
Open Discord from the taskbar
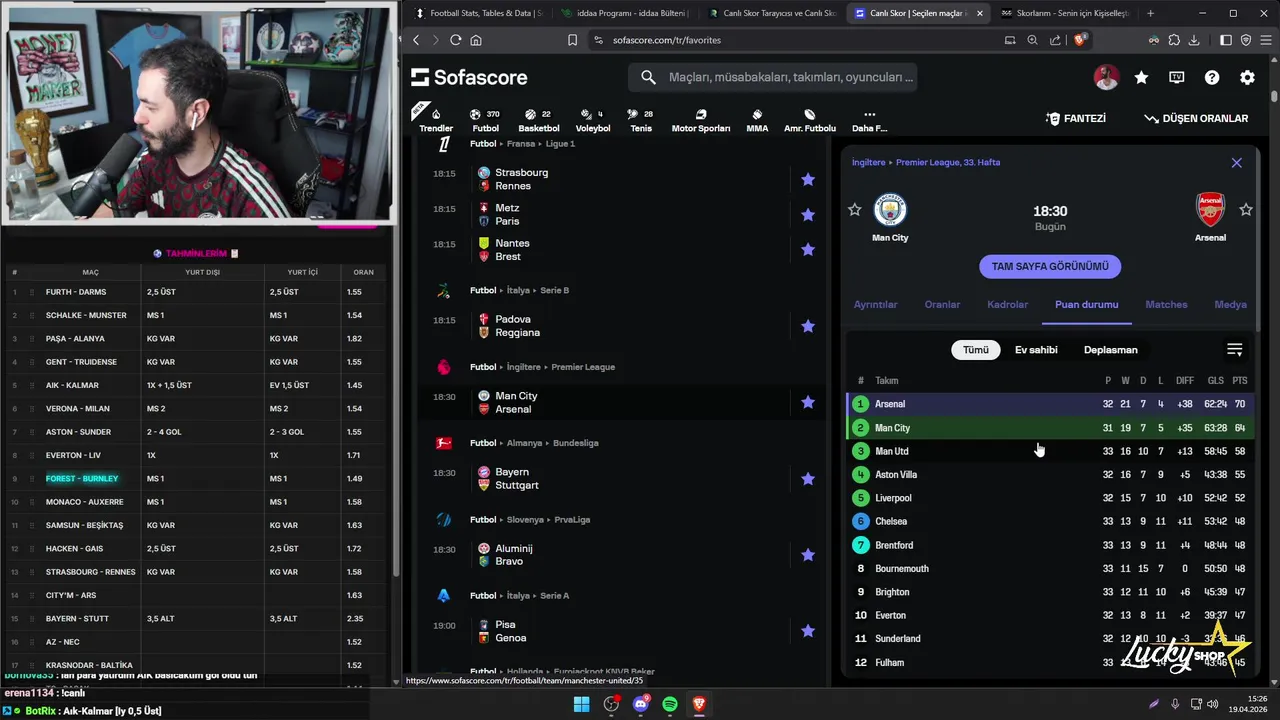641,704
